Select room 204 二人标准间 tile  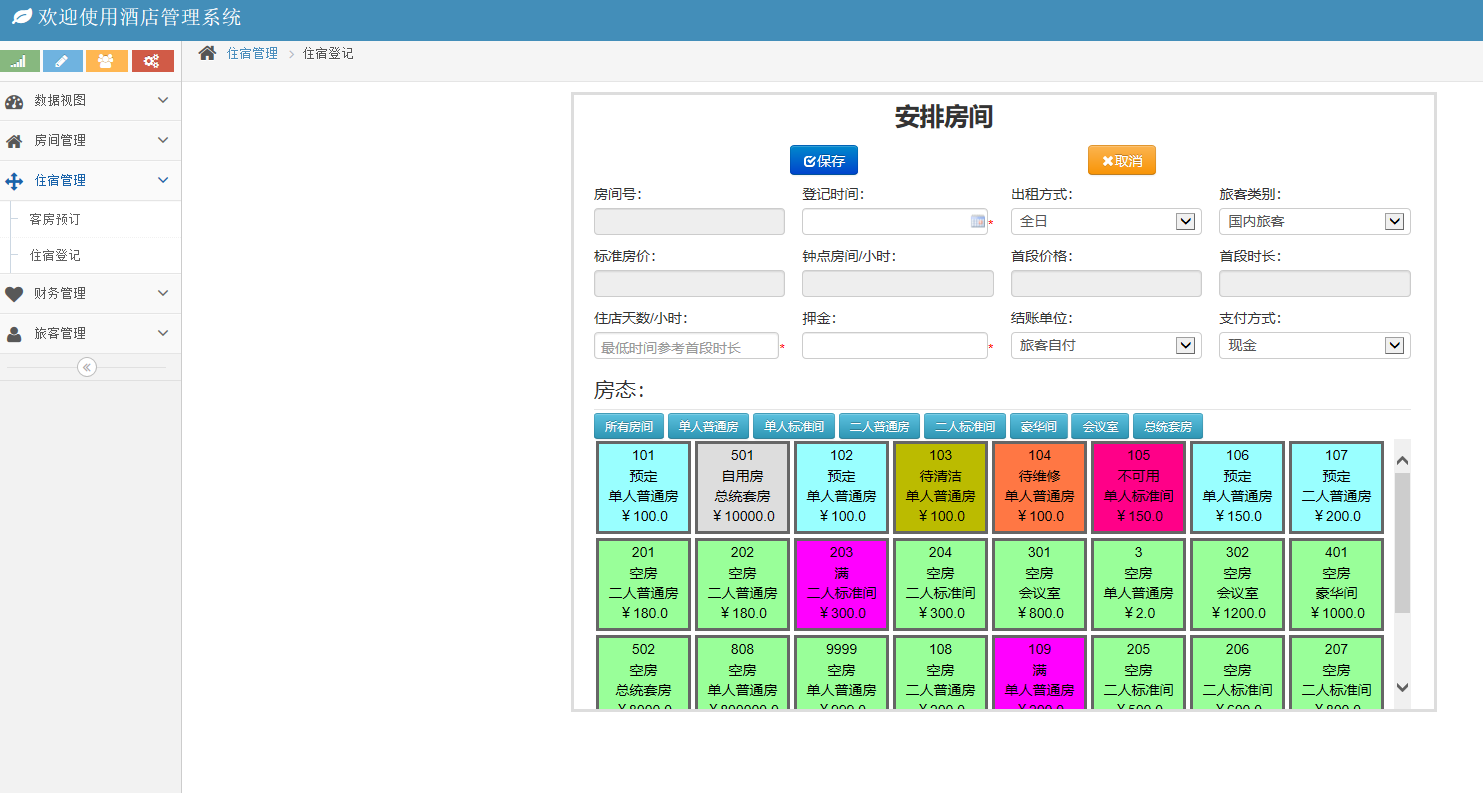(940, 584)
